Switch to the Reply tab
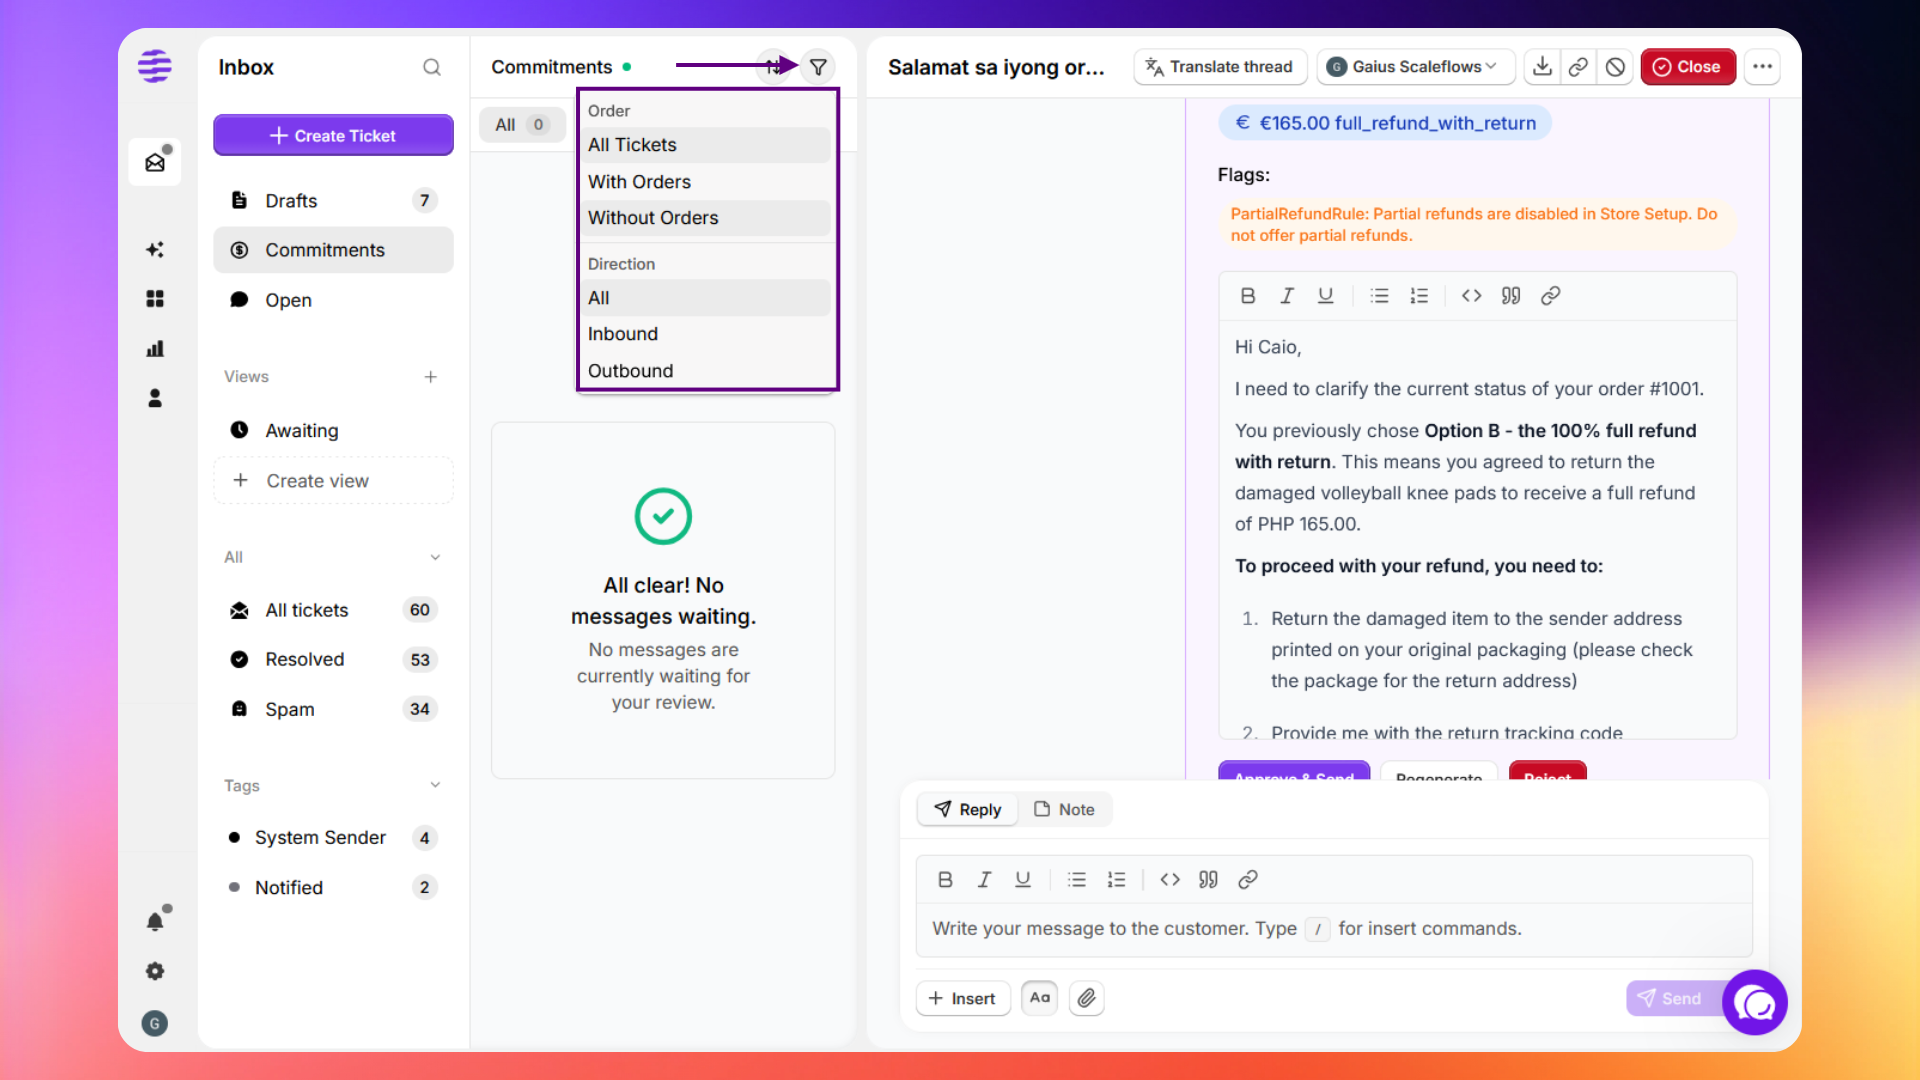 click(x=967, y=810)
